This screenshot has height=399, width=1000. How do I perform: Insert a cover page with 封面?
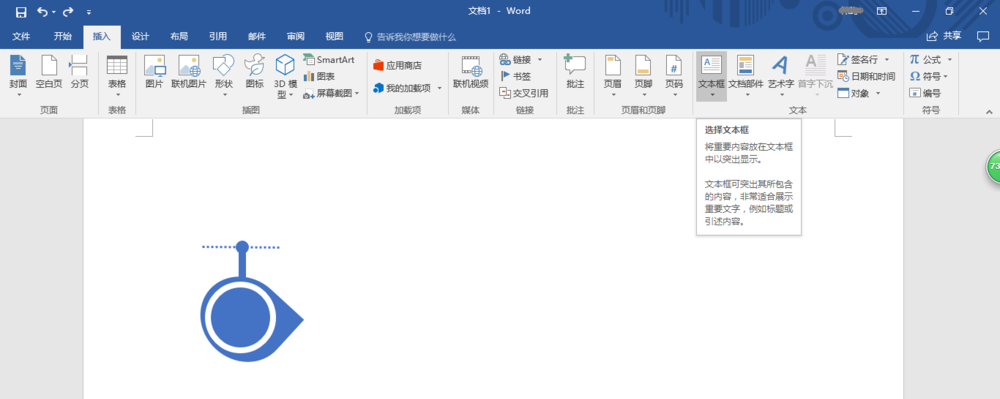coord(18,76)
